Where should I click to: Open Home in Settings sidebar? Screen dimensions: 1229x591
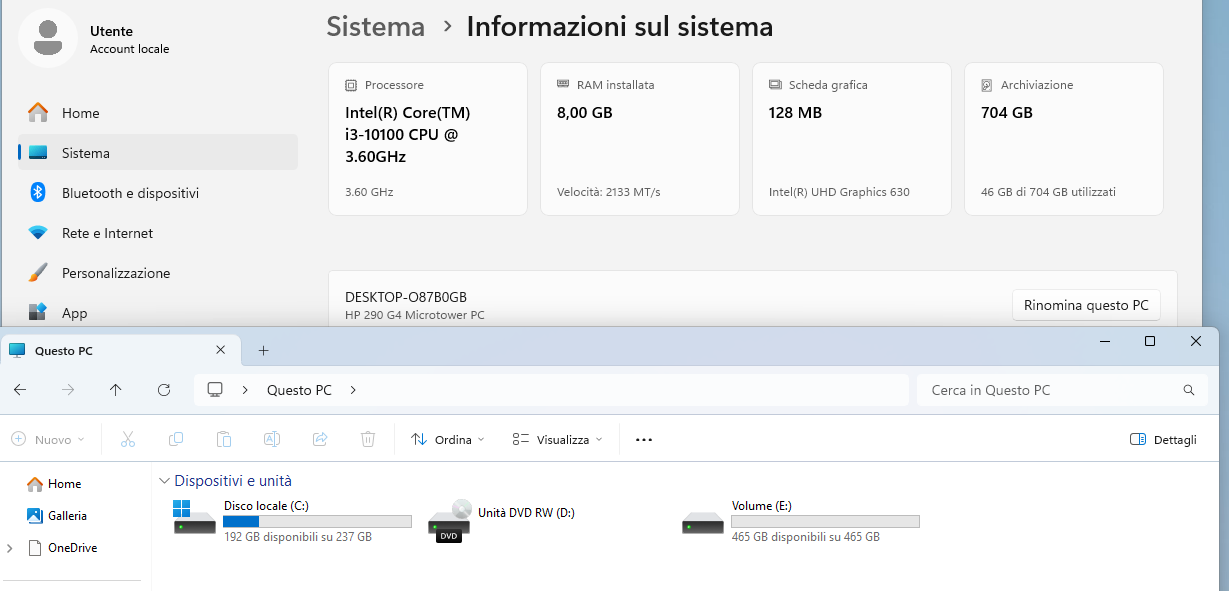pos(158,113)
